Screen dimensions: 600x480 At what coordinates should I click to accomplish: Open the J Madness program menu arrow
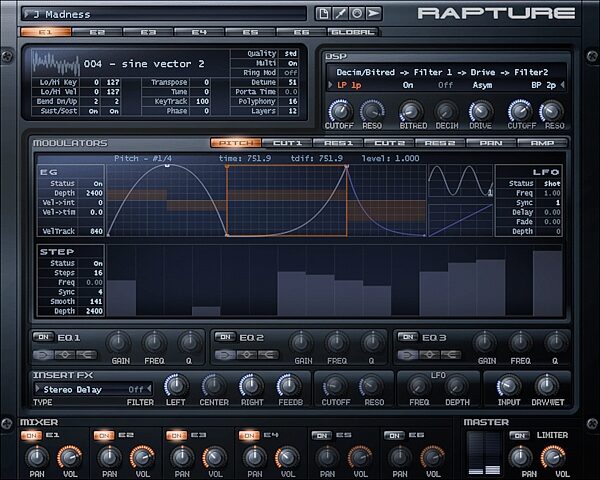tap(27, 14)
